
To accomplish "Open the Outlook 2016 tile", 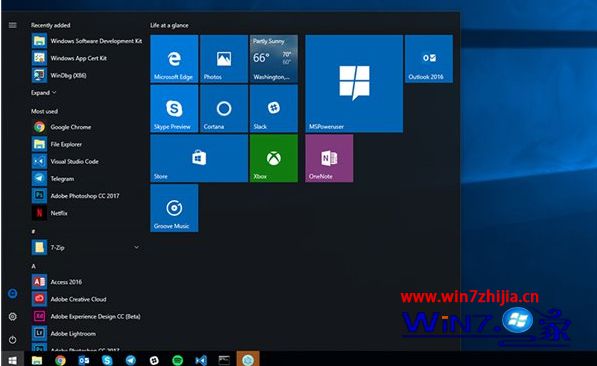I will coord(429,59).
